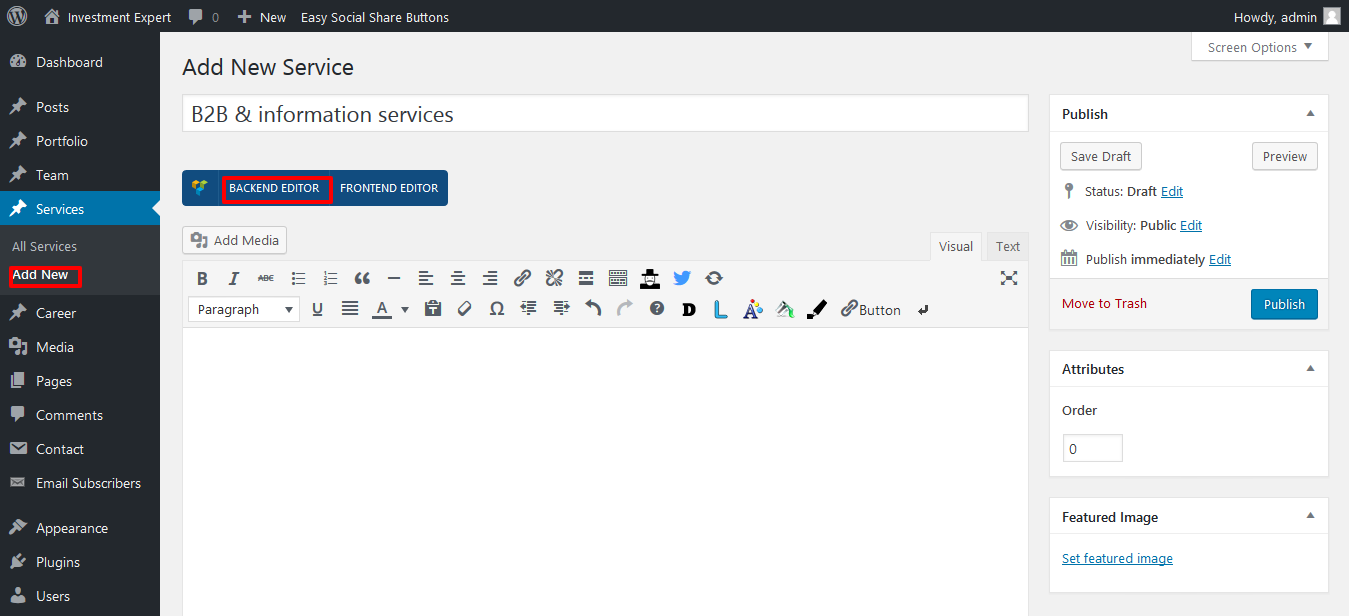Expand the Screen Options panel
1349x616 pixels.
1259,47
